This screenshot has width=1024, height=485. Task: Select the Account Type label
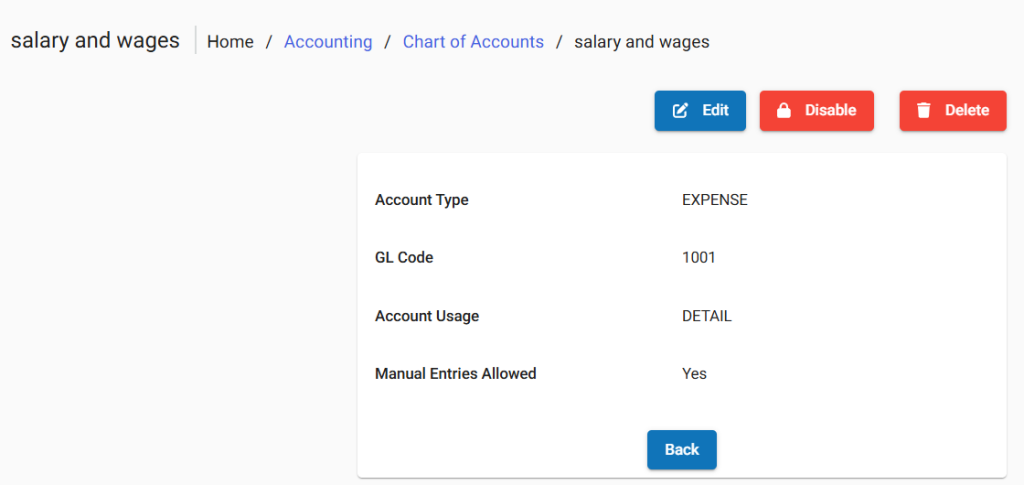pyautogui.click(x=421, y=200)
